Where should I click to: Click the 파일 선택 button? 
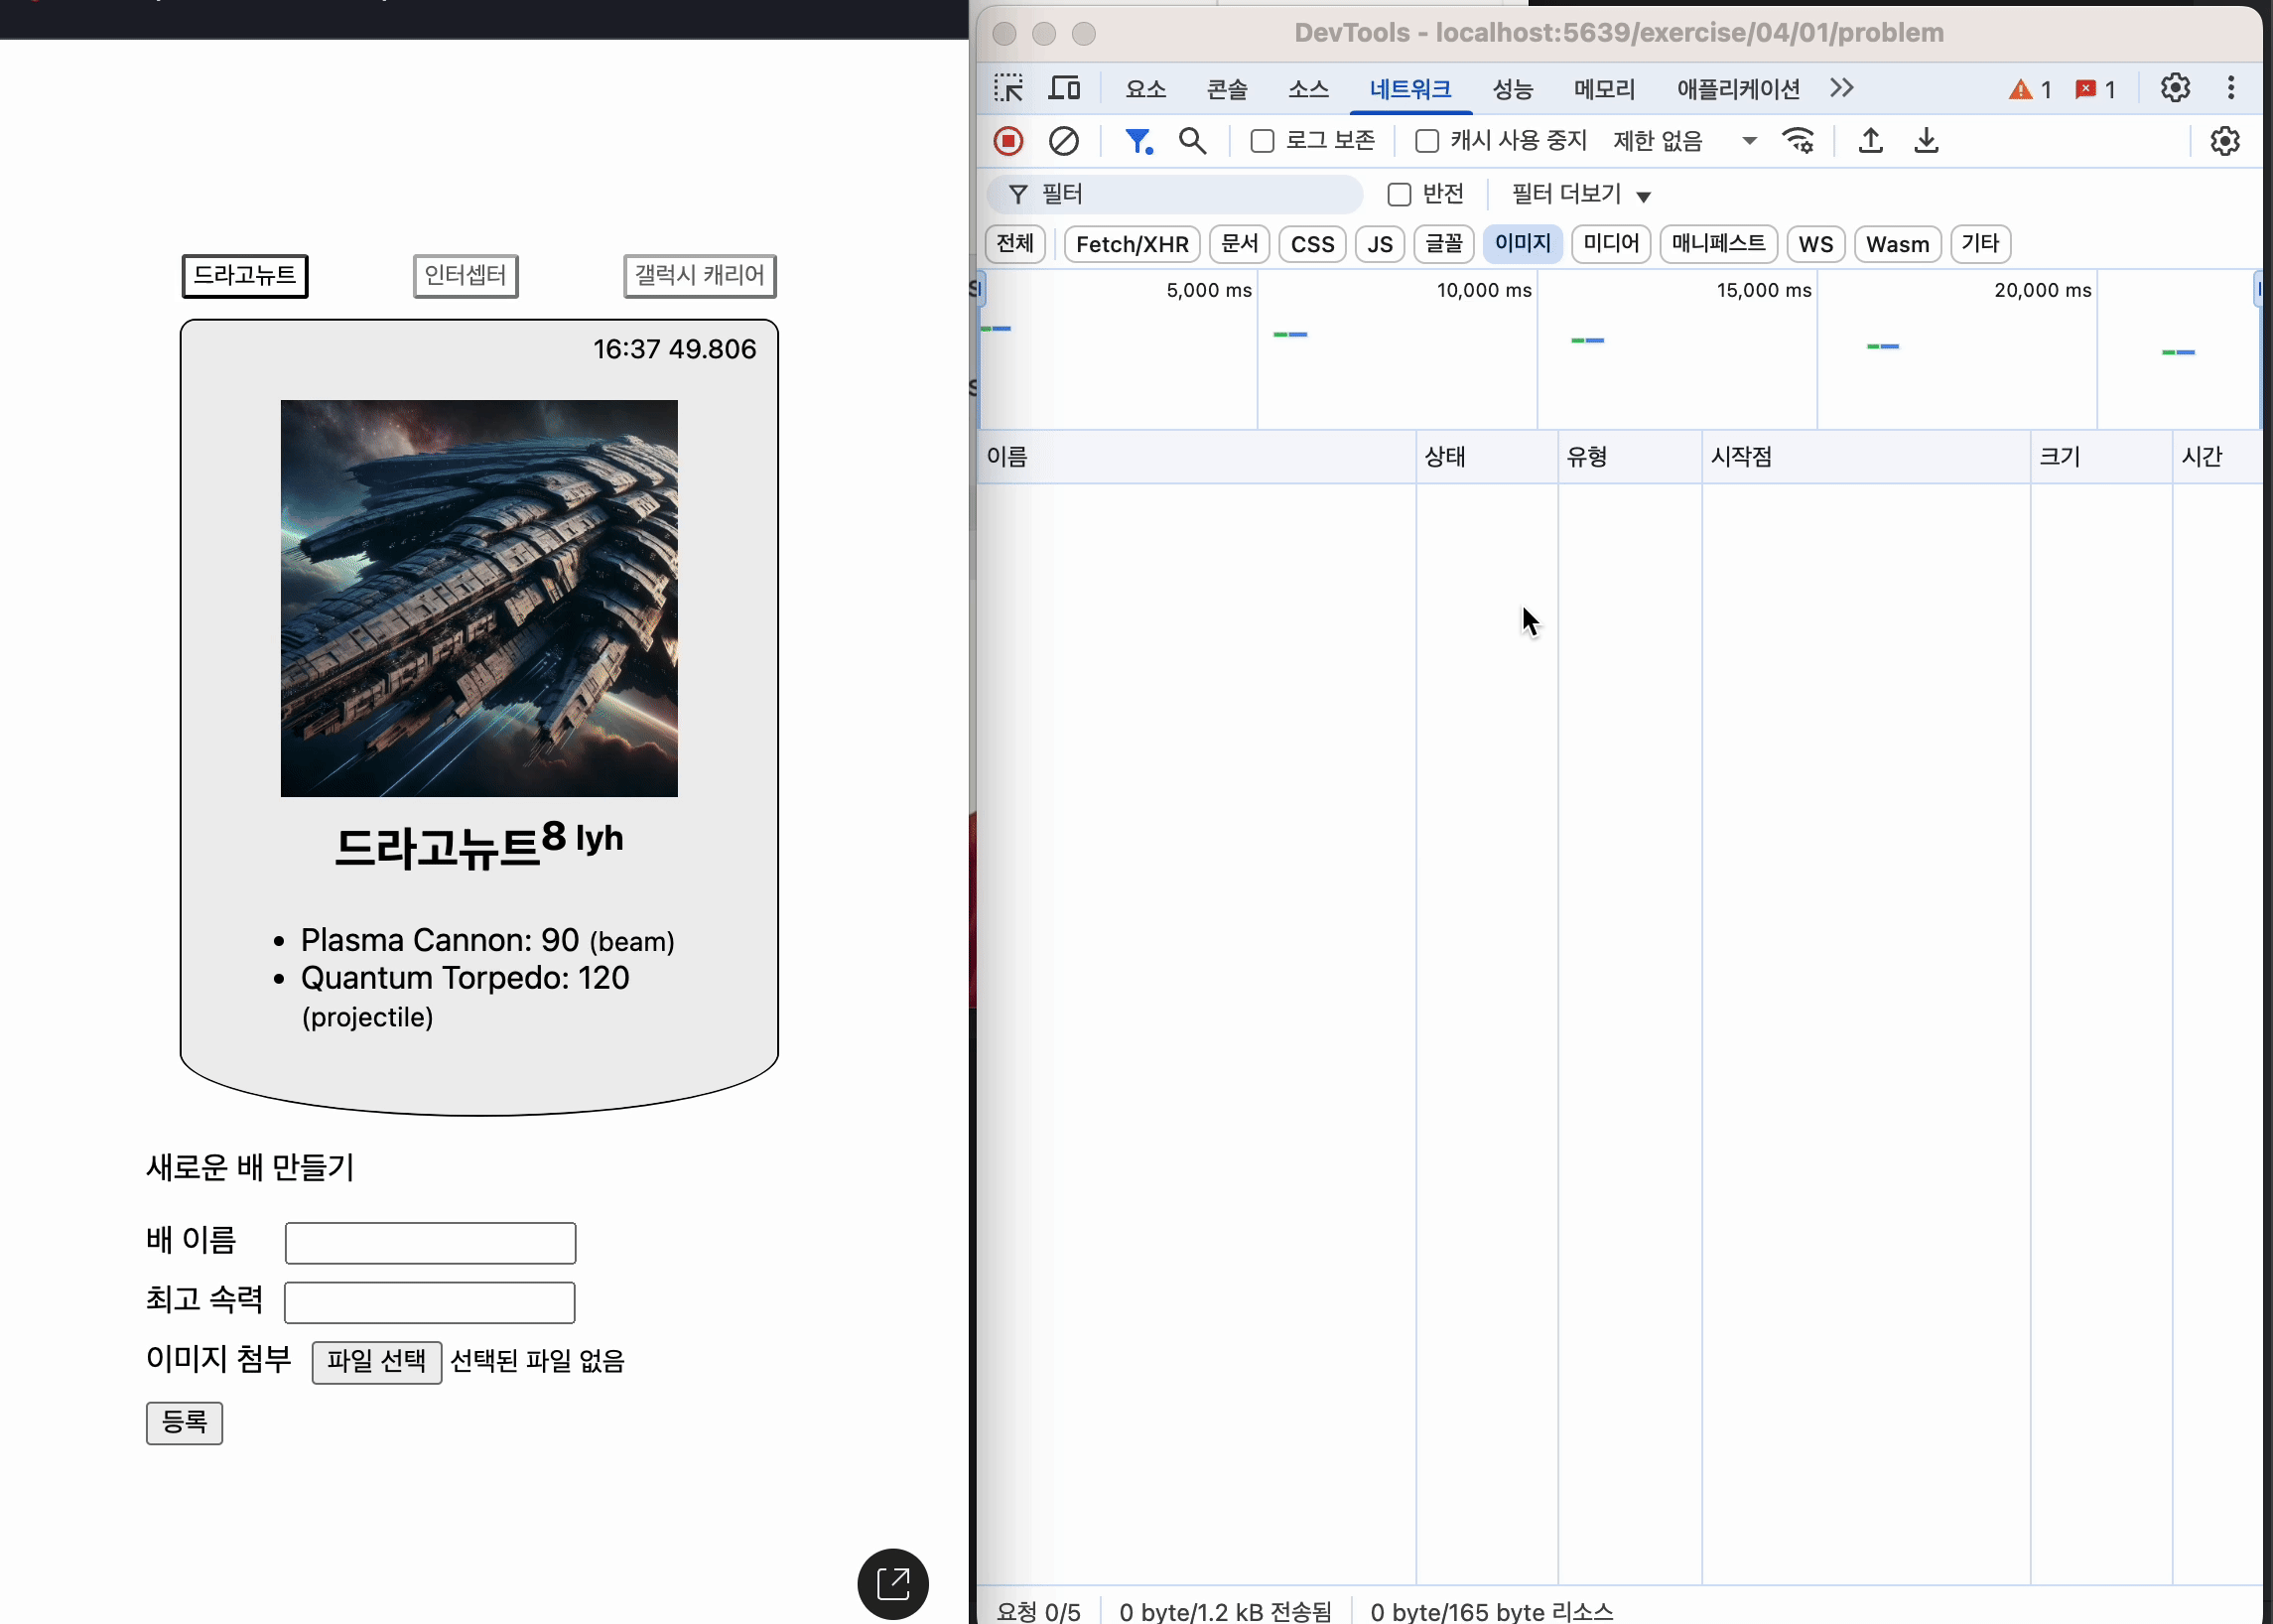(377, 1361)
